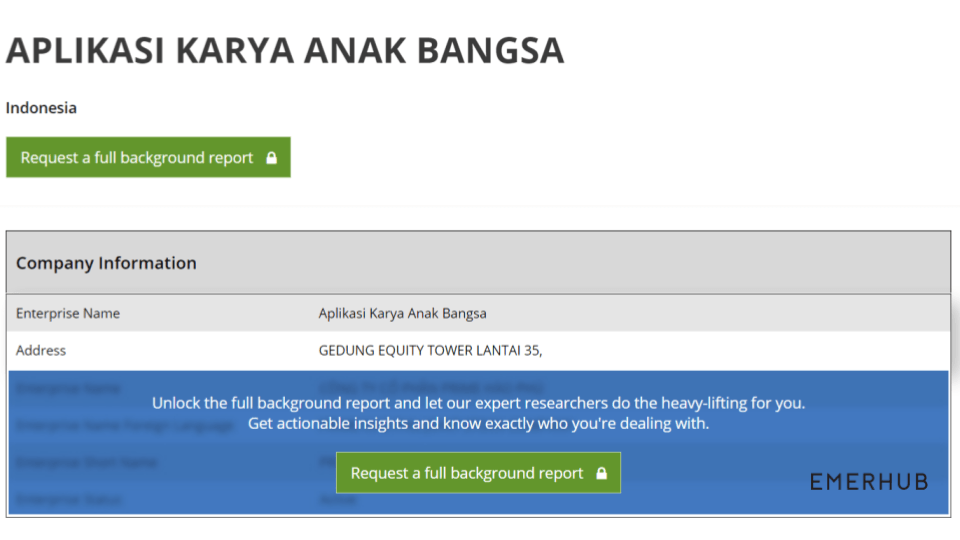Click the lock icon in the top green button

click(272, 158)
